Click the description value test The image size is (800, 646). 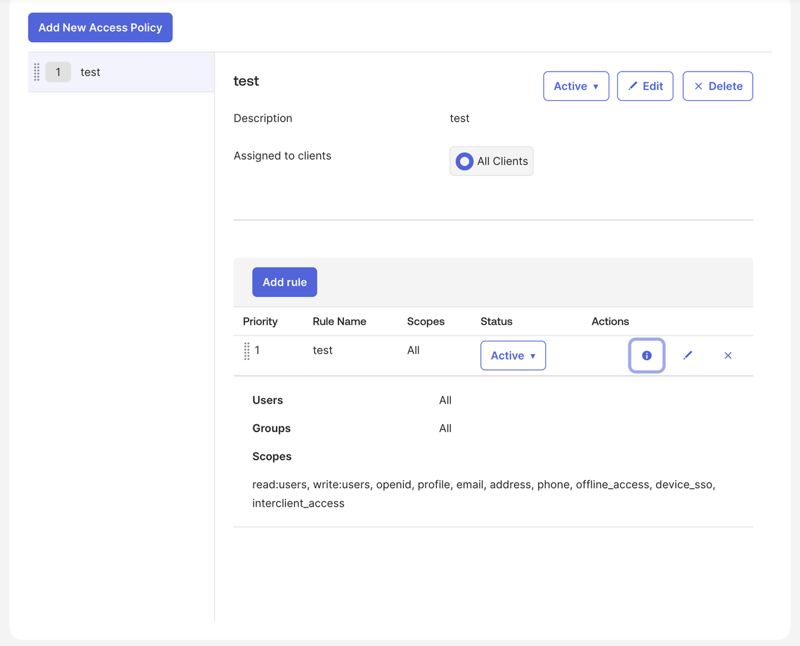[x=459, y=118]
